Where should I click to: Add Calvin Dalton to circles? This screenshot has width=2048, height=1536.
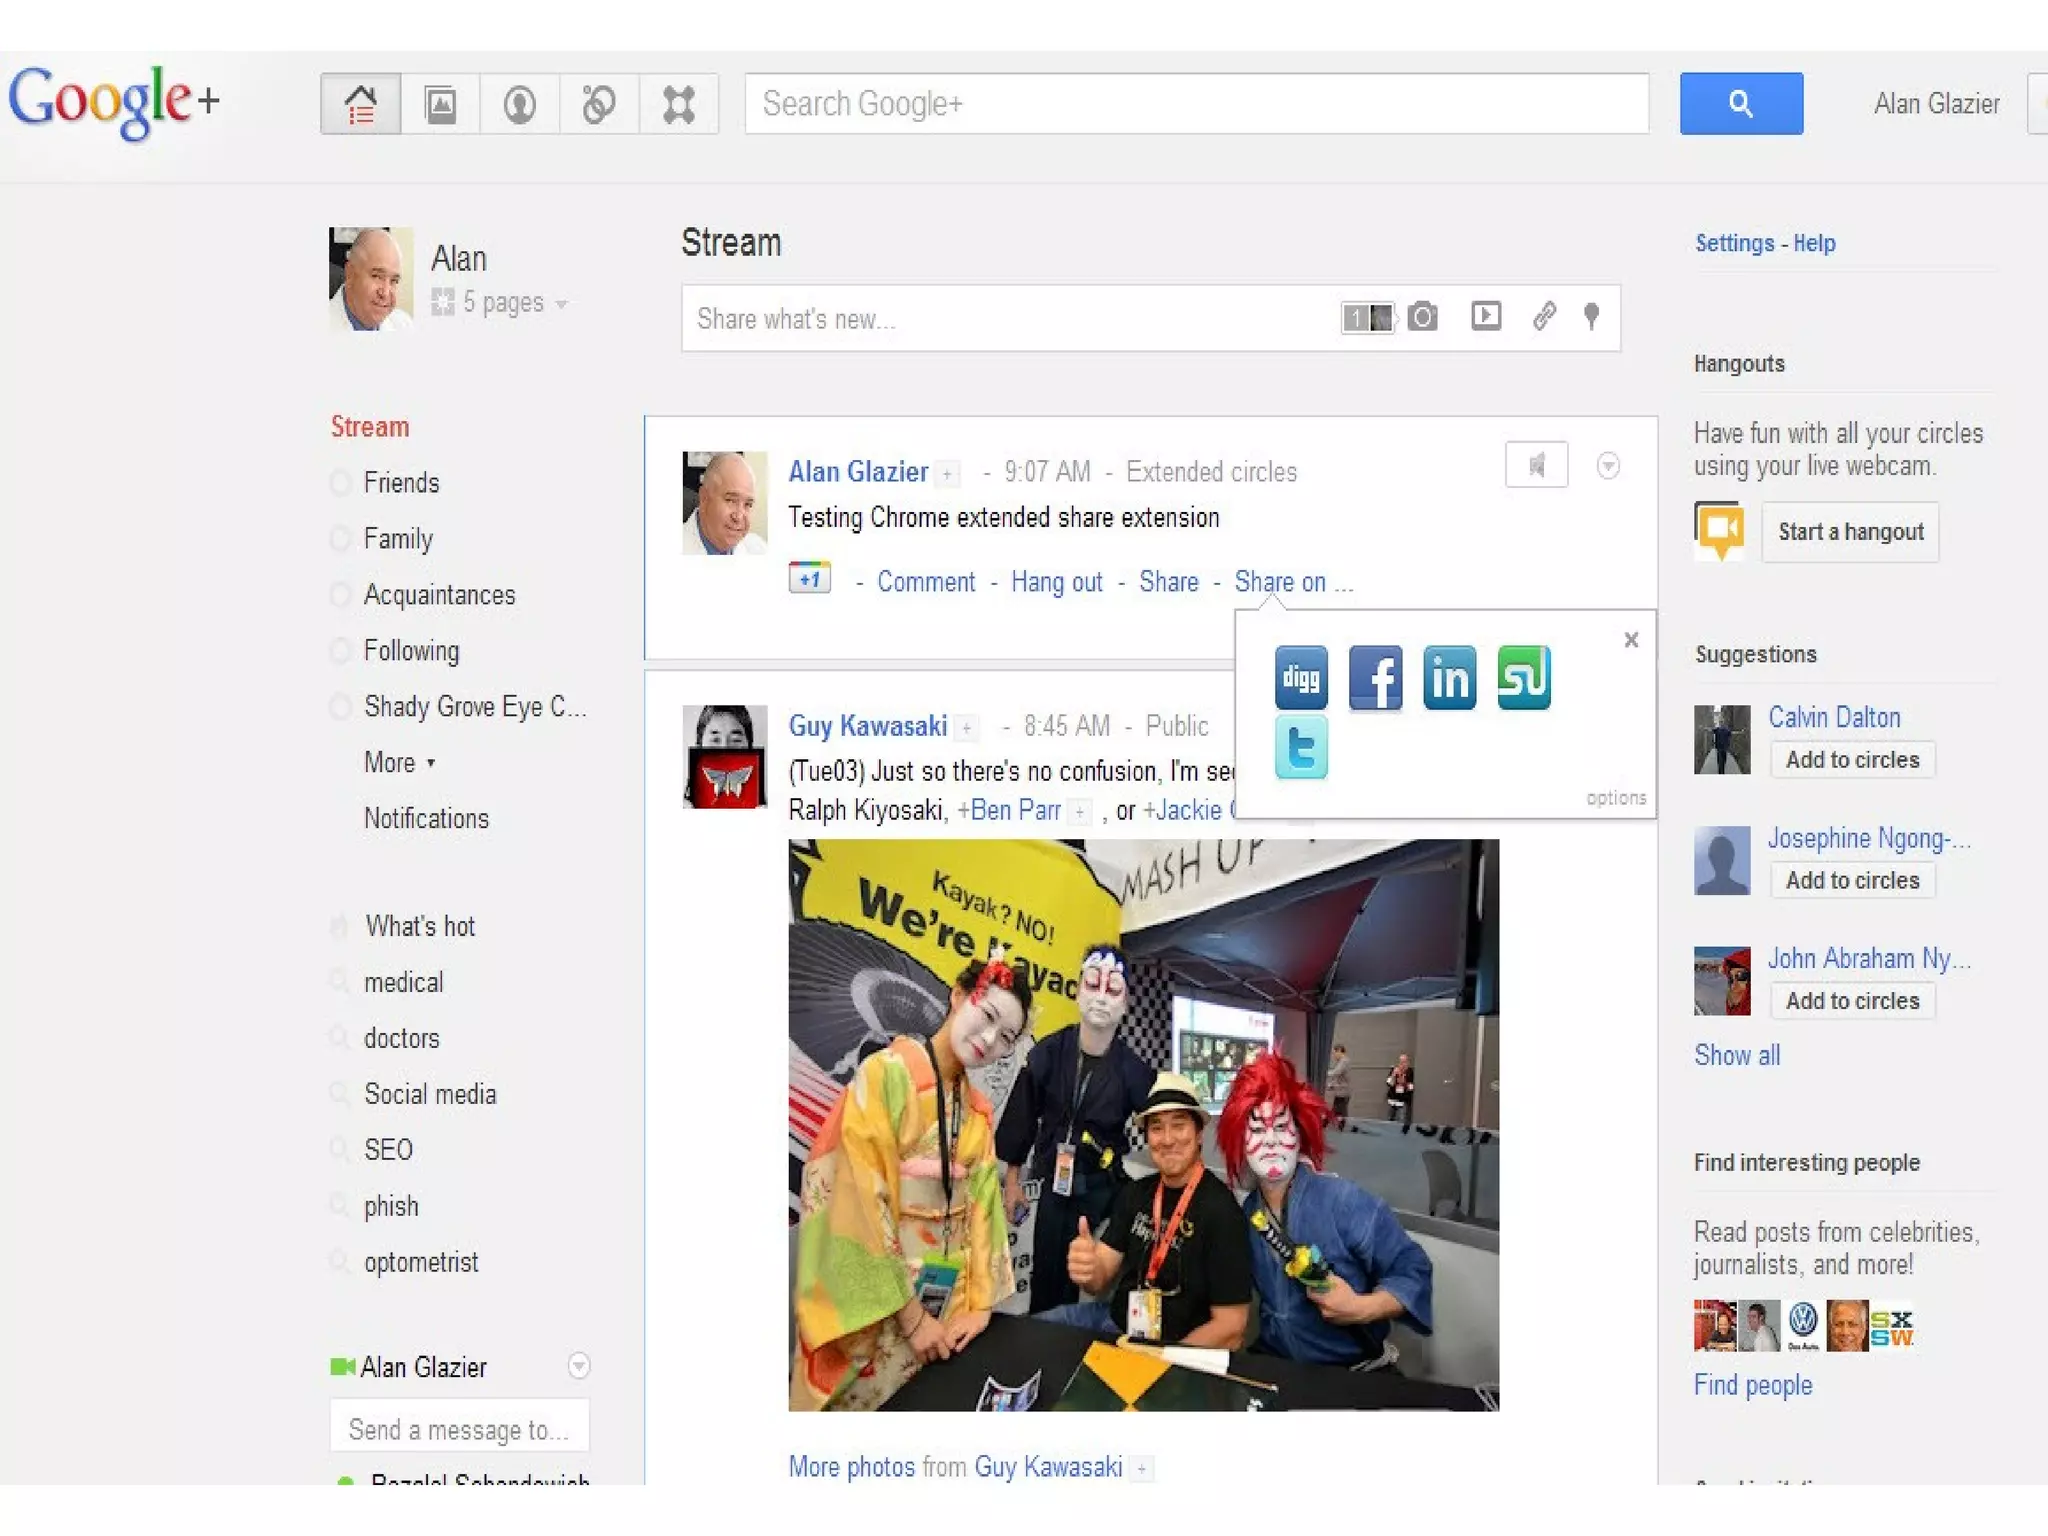coord(1852,760)
